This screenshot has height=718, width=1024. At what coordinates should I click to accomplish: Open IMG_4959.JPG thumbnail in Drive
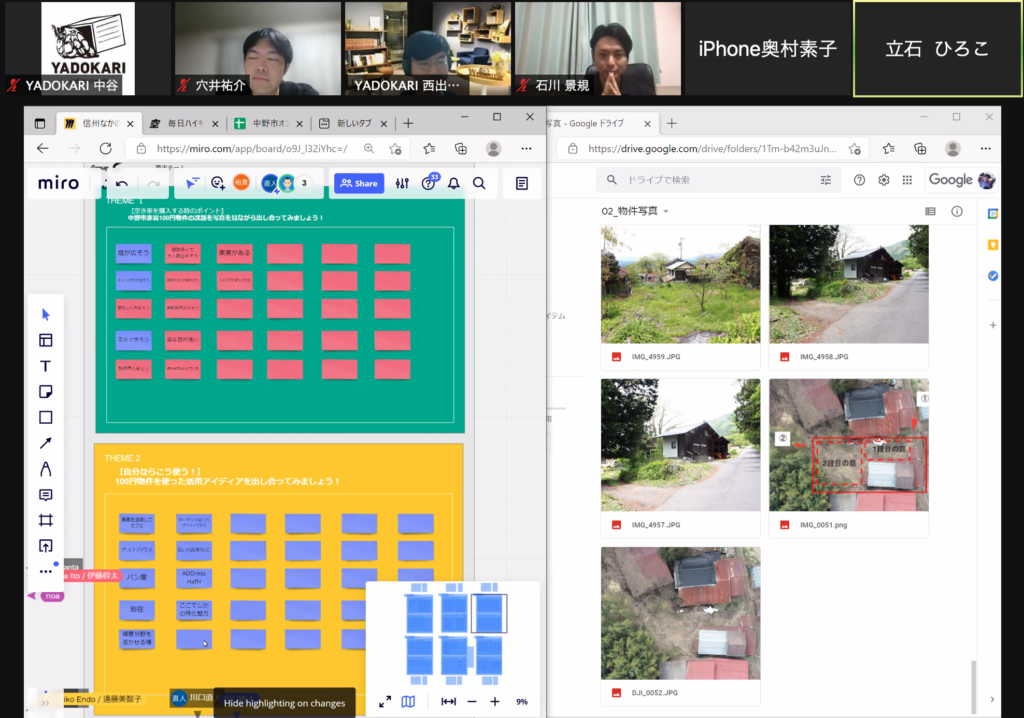pos(680,284)
